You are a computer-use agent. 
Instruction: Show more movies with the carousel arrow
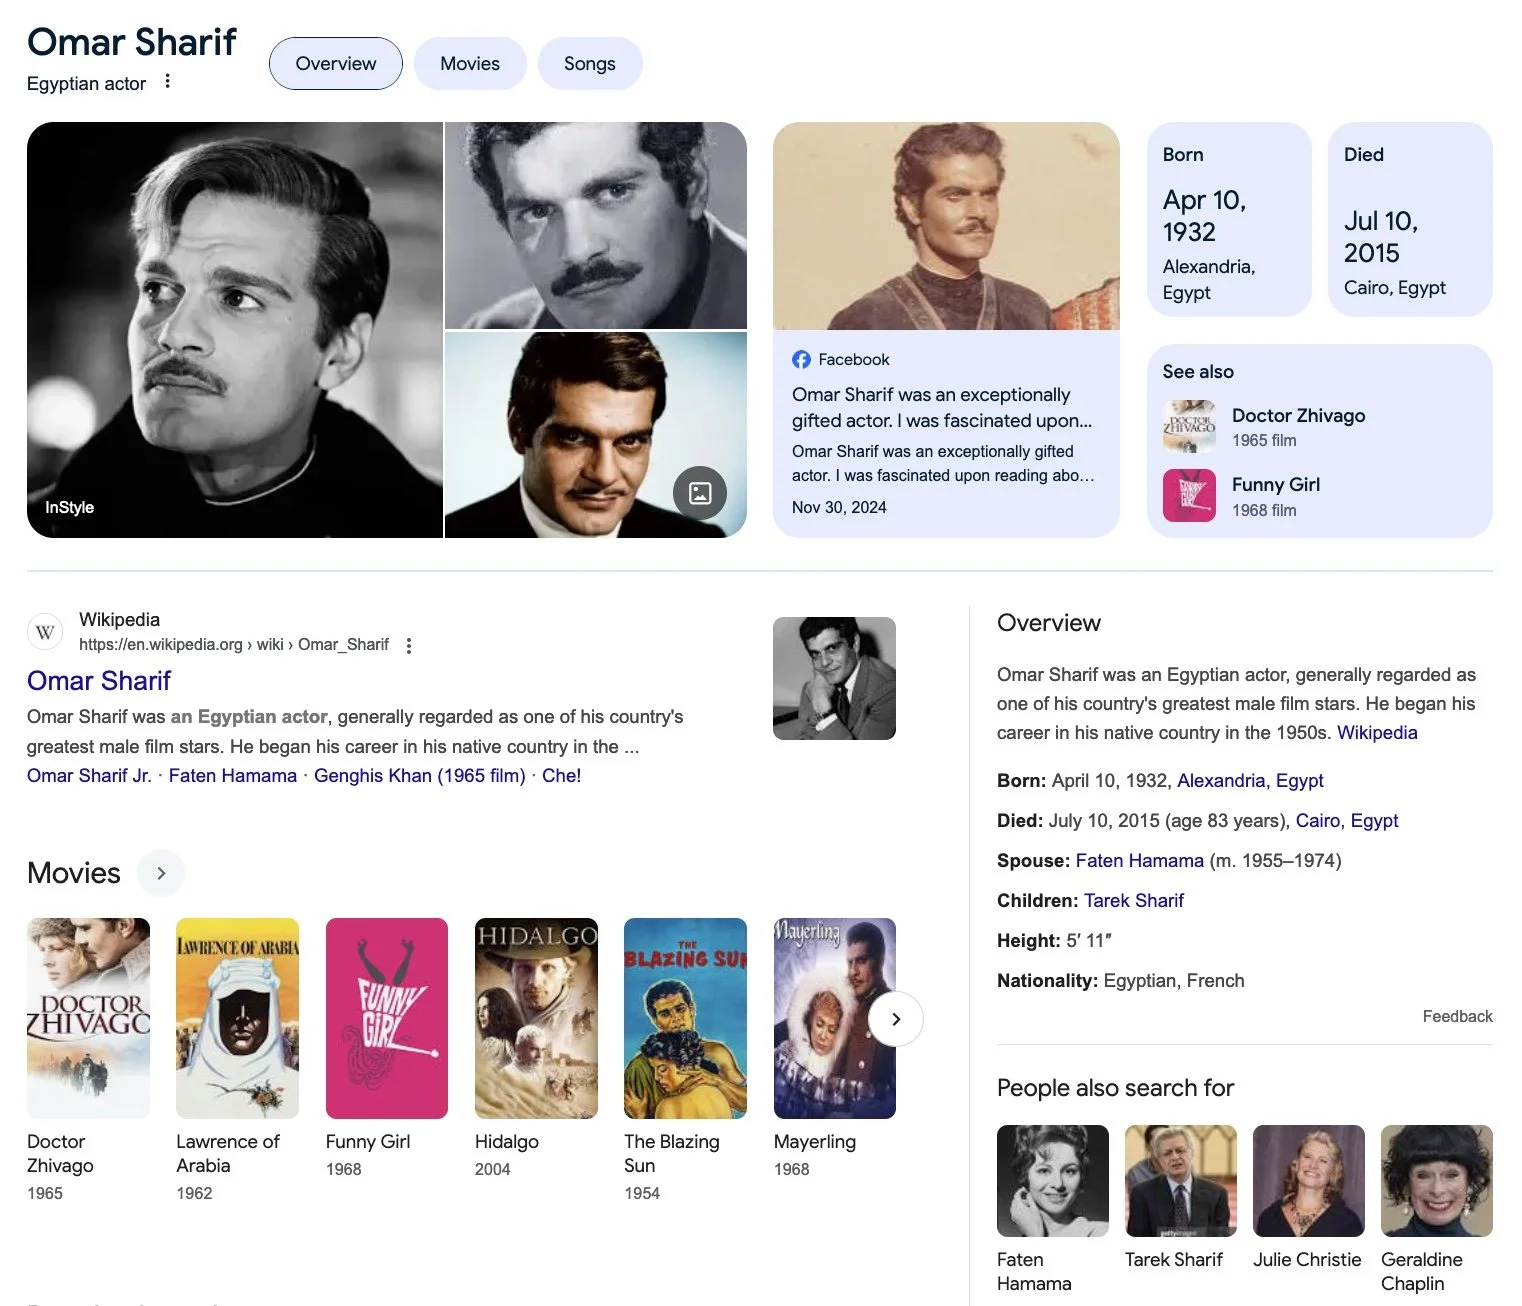coord(895,1019)
